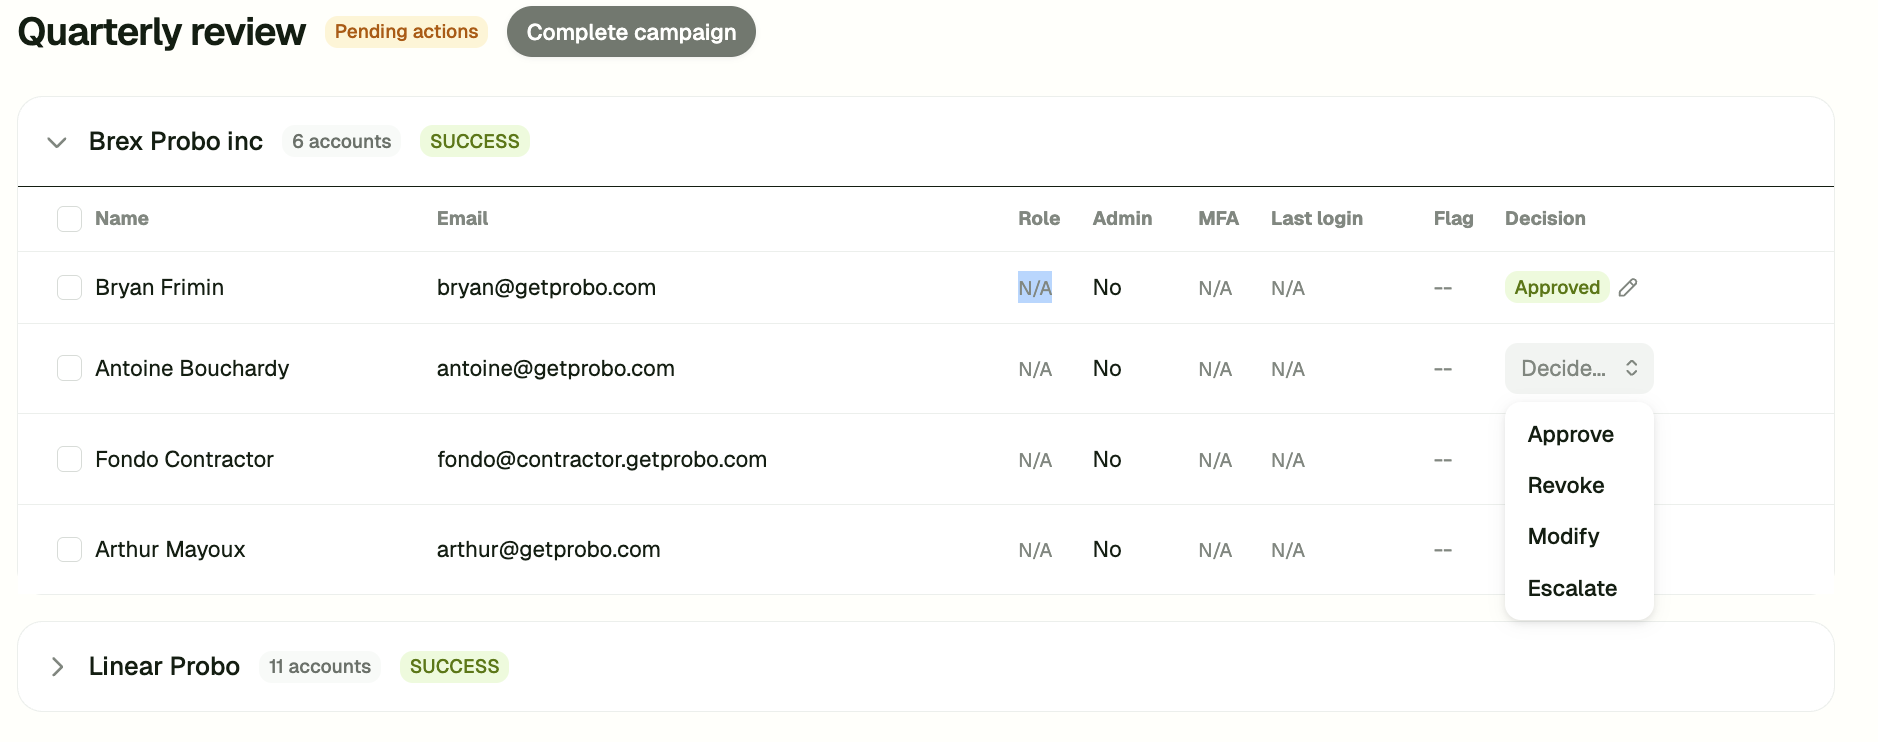Edit Bryan Frimin's approved decision pencil icon

point(1628,287)
